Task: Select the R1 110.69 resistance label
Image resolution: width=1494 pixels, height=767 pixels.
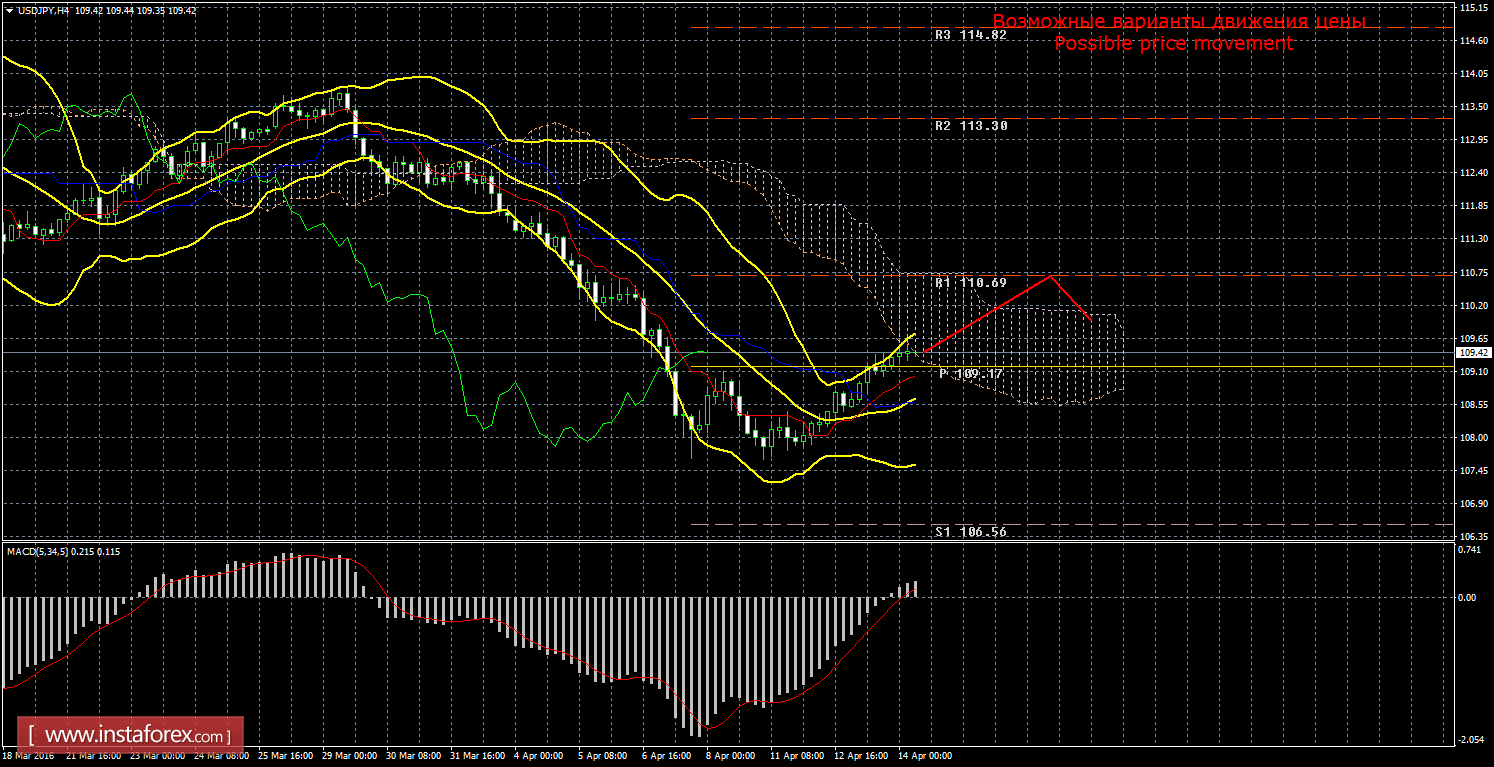Action: tap(970, 283)
